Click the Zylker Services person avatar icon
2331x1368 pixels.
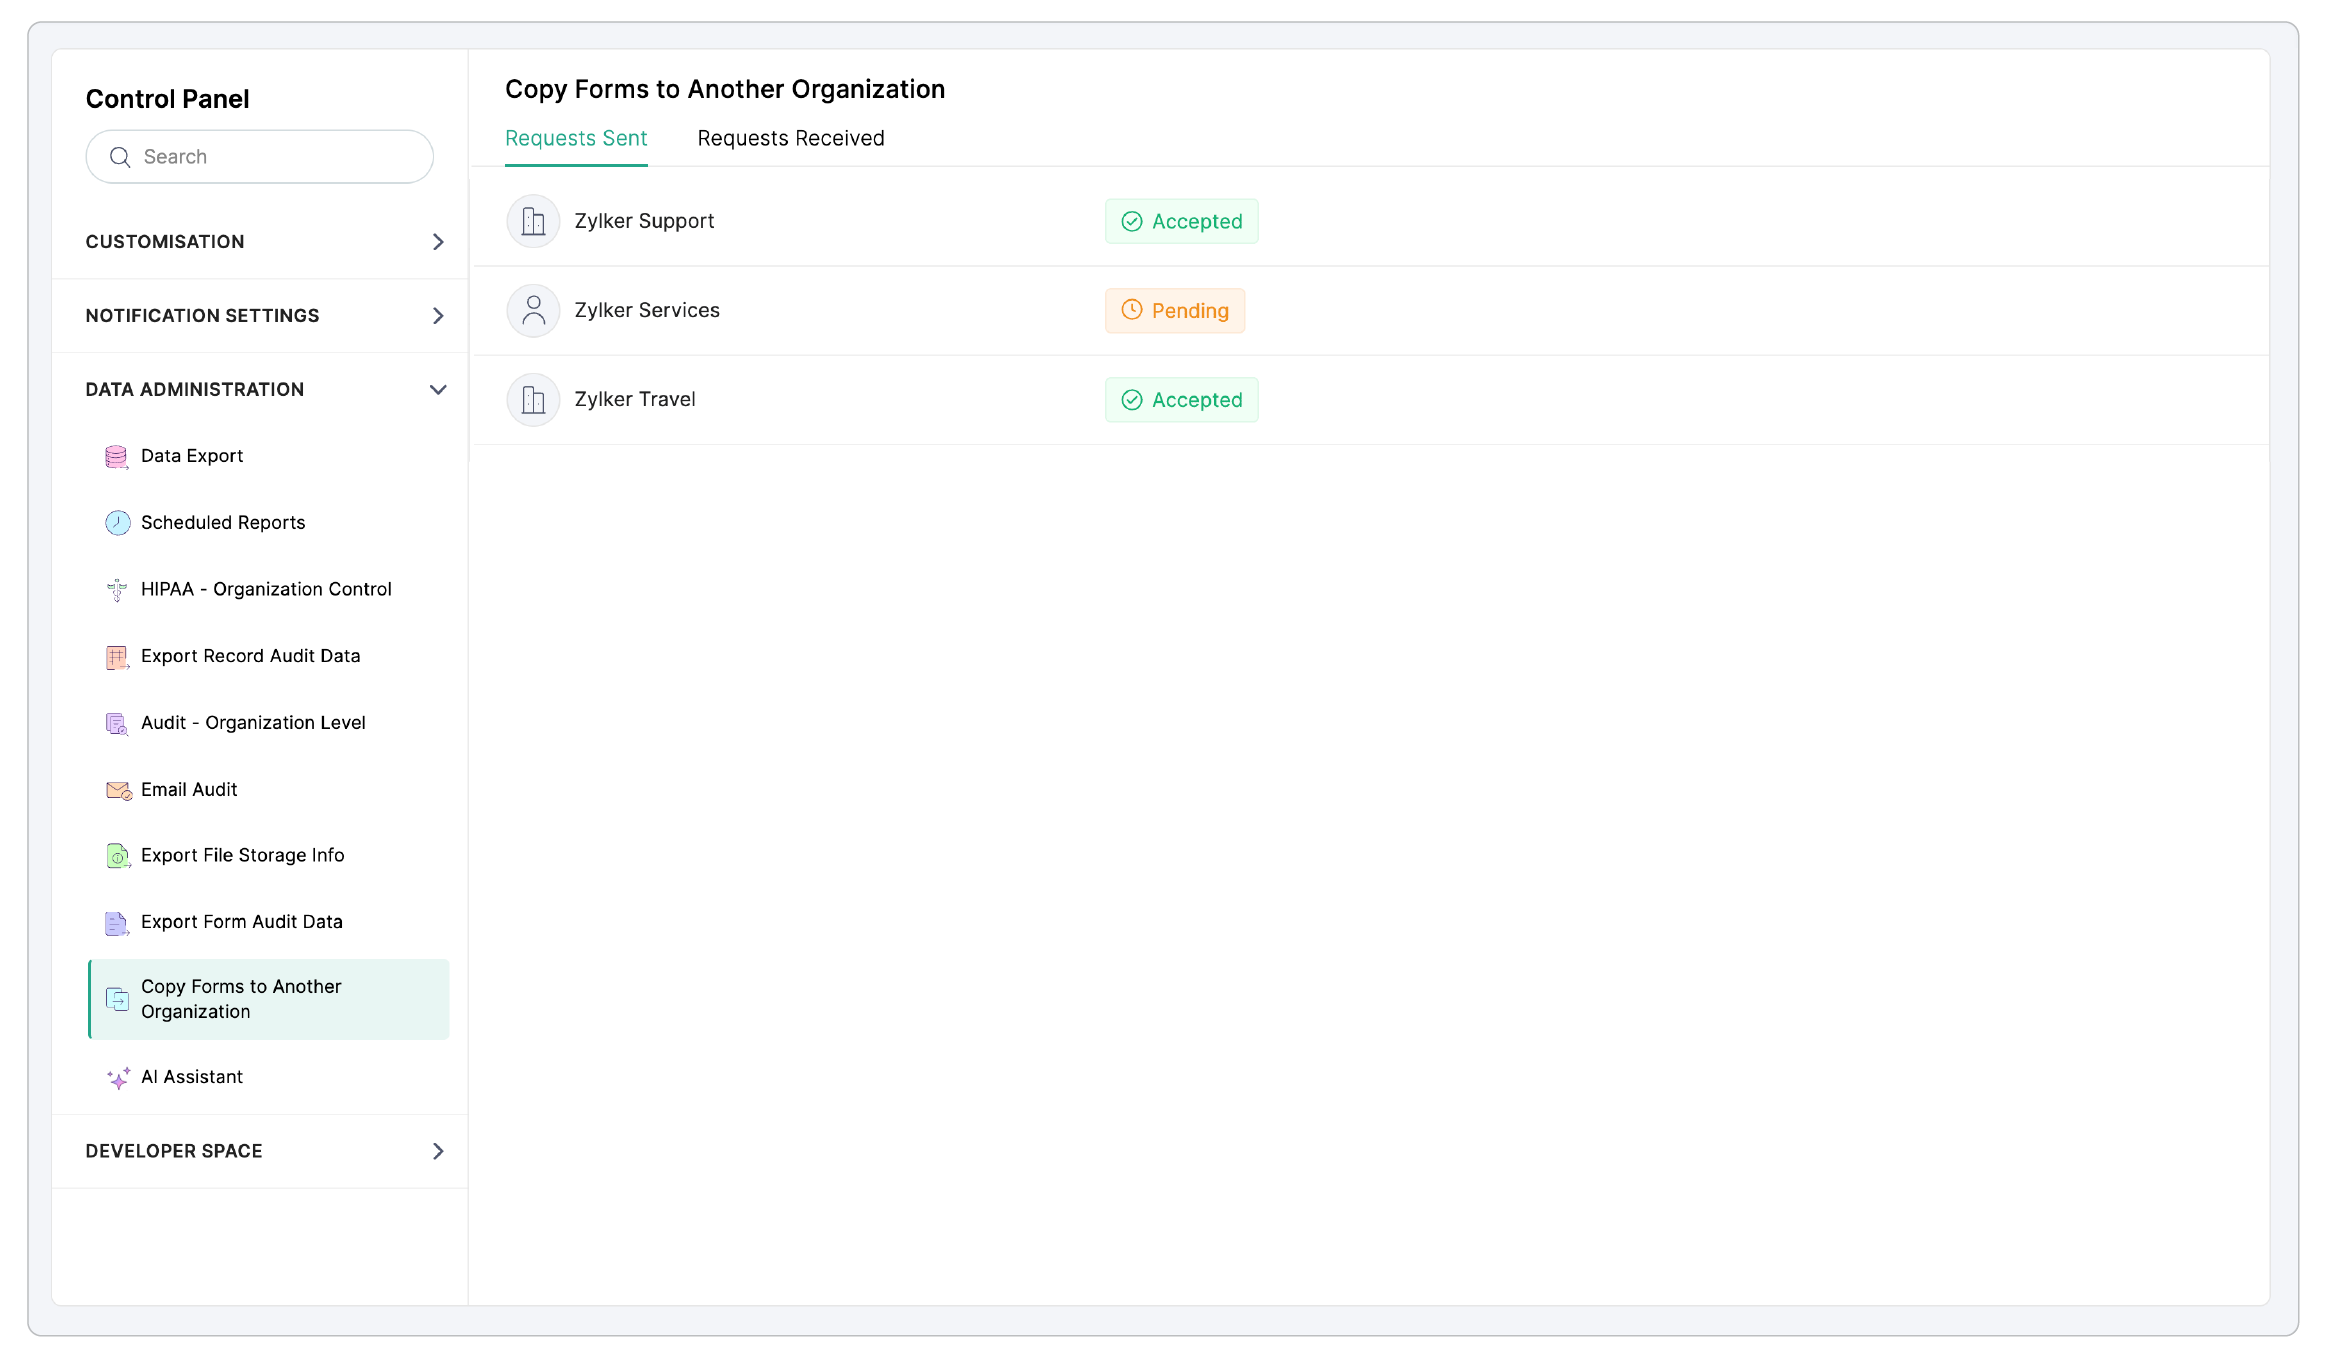[533, 311]
